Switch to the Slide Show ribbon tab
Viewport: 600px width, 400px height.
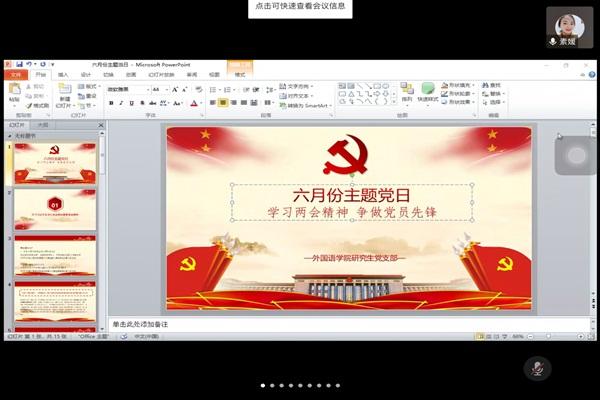[x=161, y=75]
